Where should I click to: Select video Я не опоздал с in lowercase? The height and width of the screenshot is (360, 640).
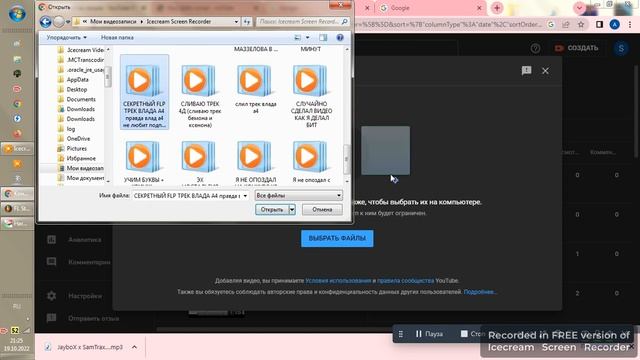[311, 162]
